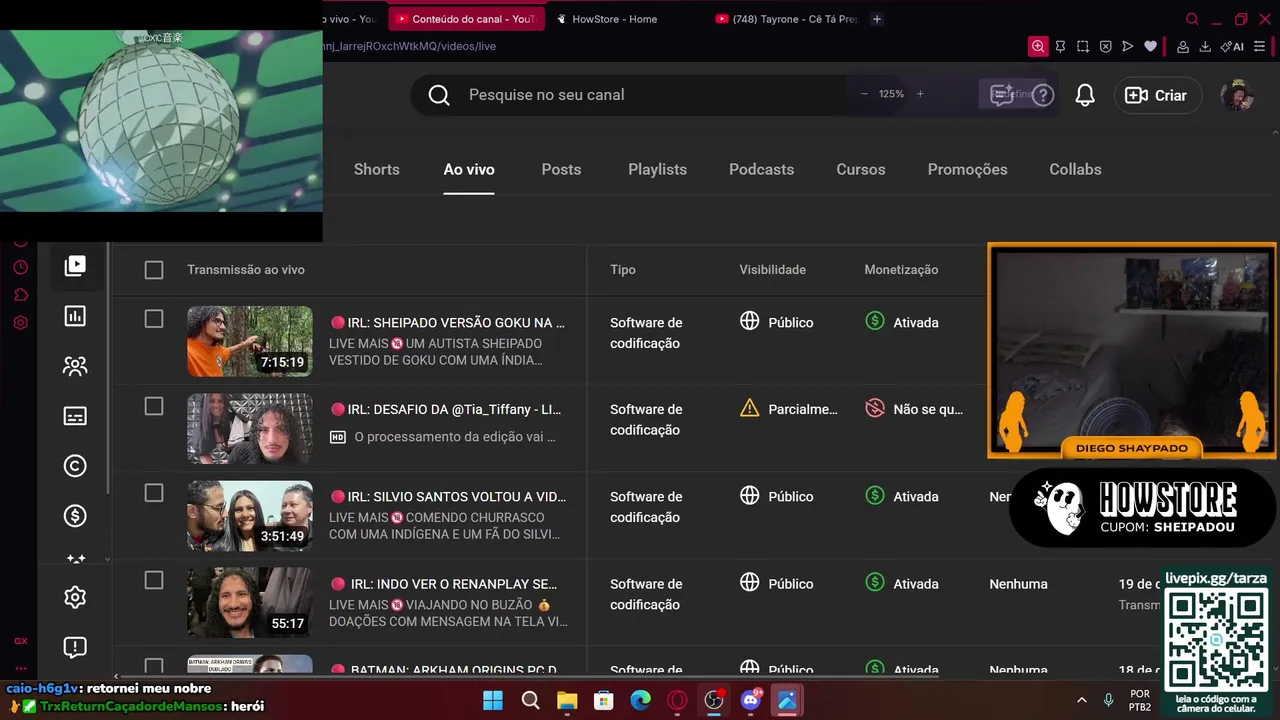The width and height of the screenshot is (1280, 720).
Task: Click the send flow arrow icon
Action: [1128, 46]
